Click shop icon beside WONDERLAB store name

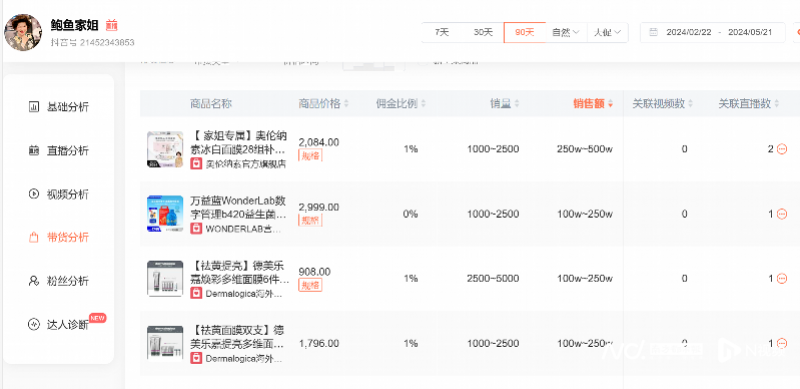(x=196, y=228)
